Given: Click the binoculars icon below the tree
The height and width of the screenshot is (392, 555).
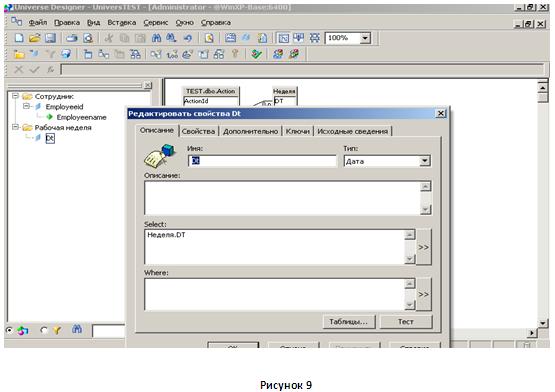Looking at the screenshot, I should click(77, 329).
